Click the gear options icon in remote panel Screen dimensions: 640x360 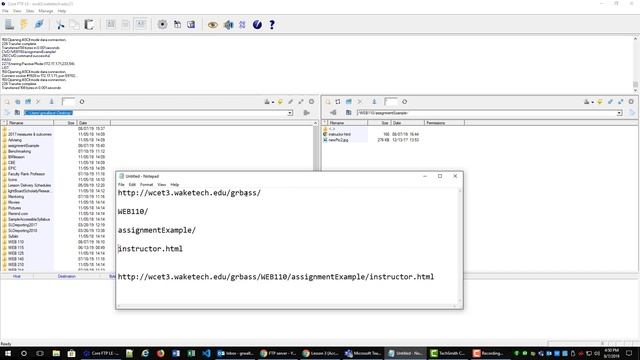click(631, 102)
